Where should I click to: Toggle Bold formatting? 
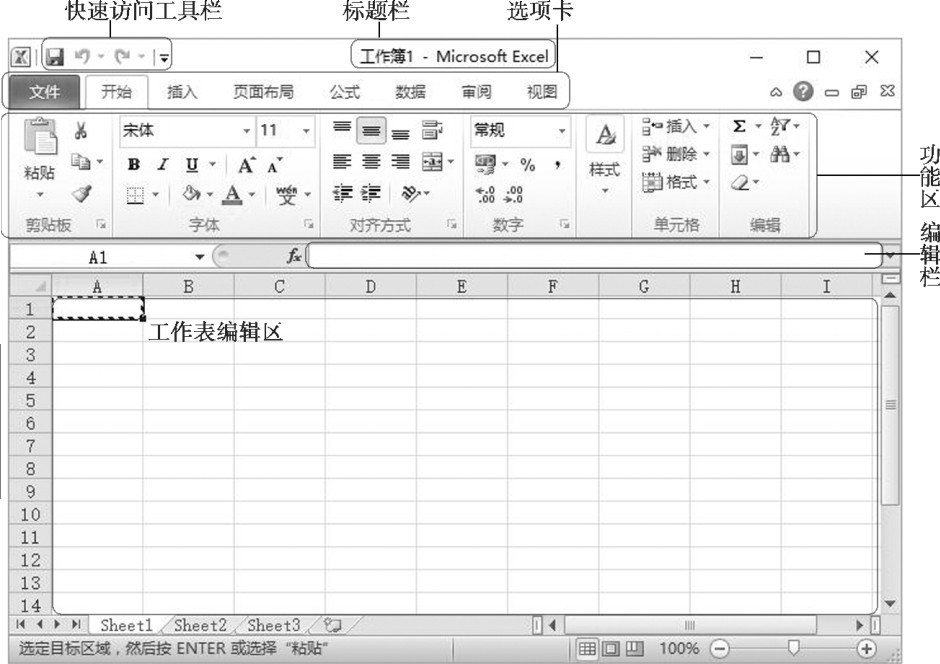click(134, 164)
